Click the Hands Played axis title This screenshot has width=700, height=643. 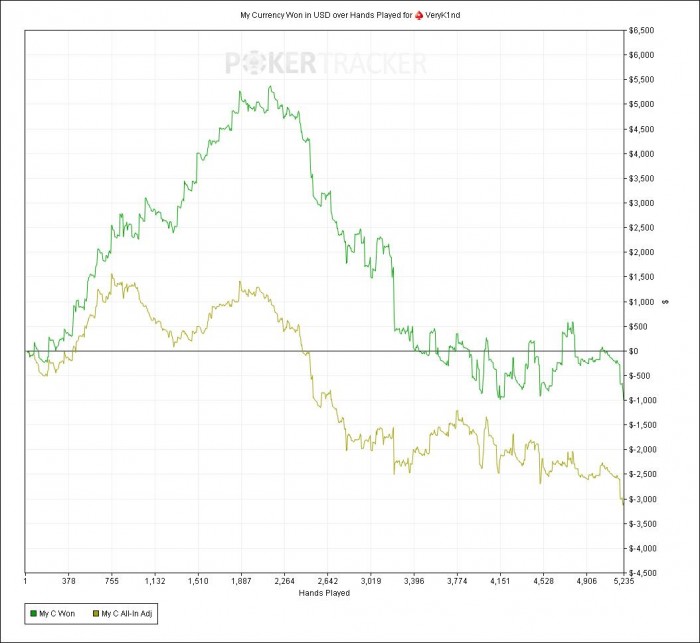[x=324, y=593]
